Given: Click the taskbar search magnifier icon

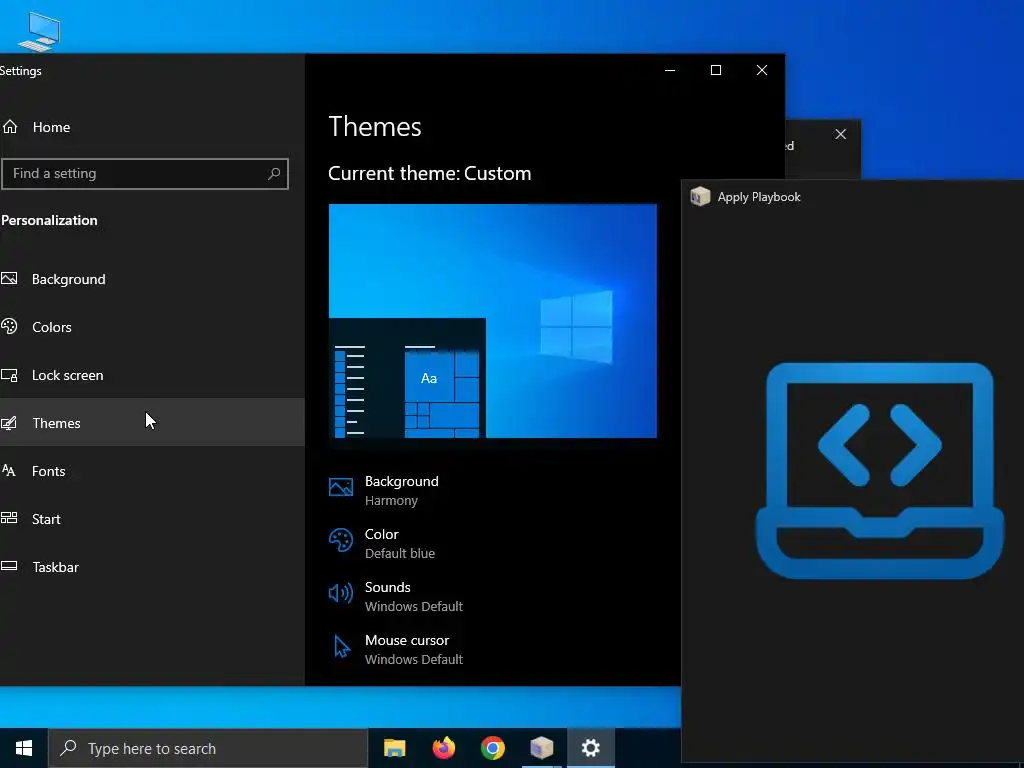Looking at the screenshot, I should pyautogui.click(x=68, y=748).
